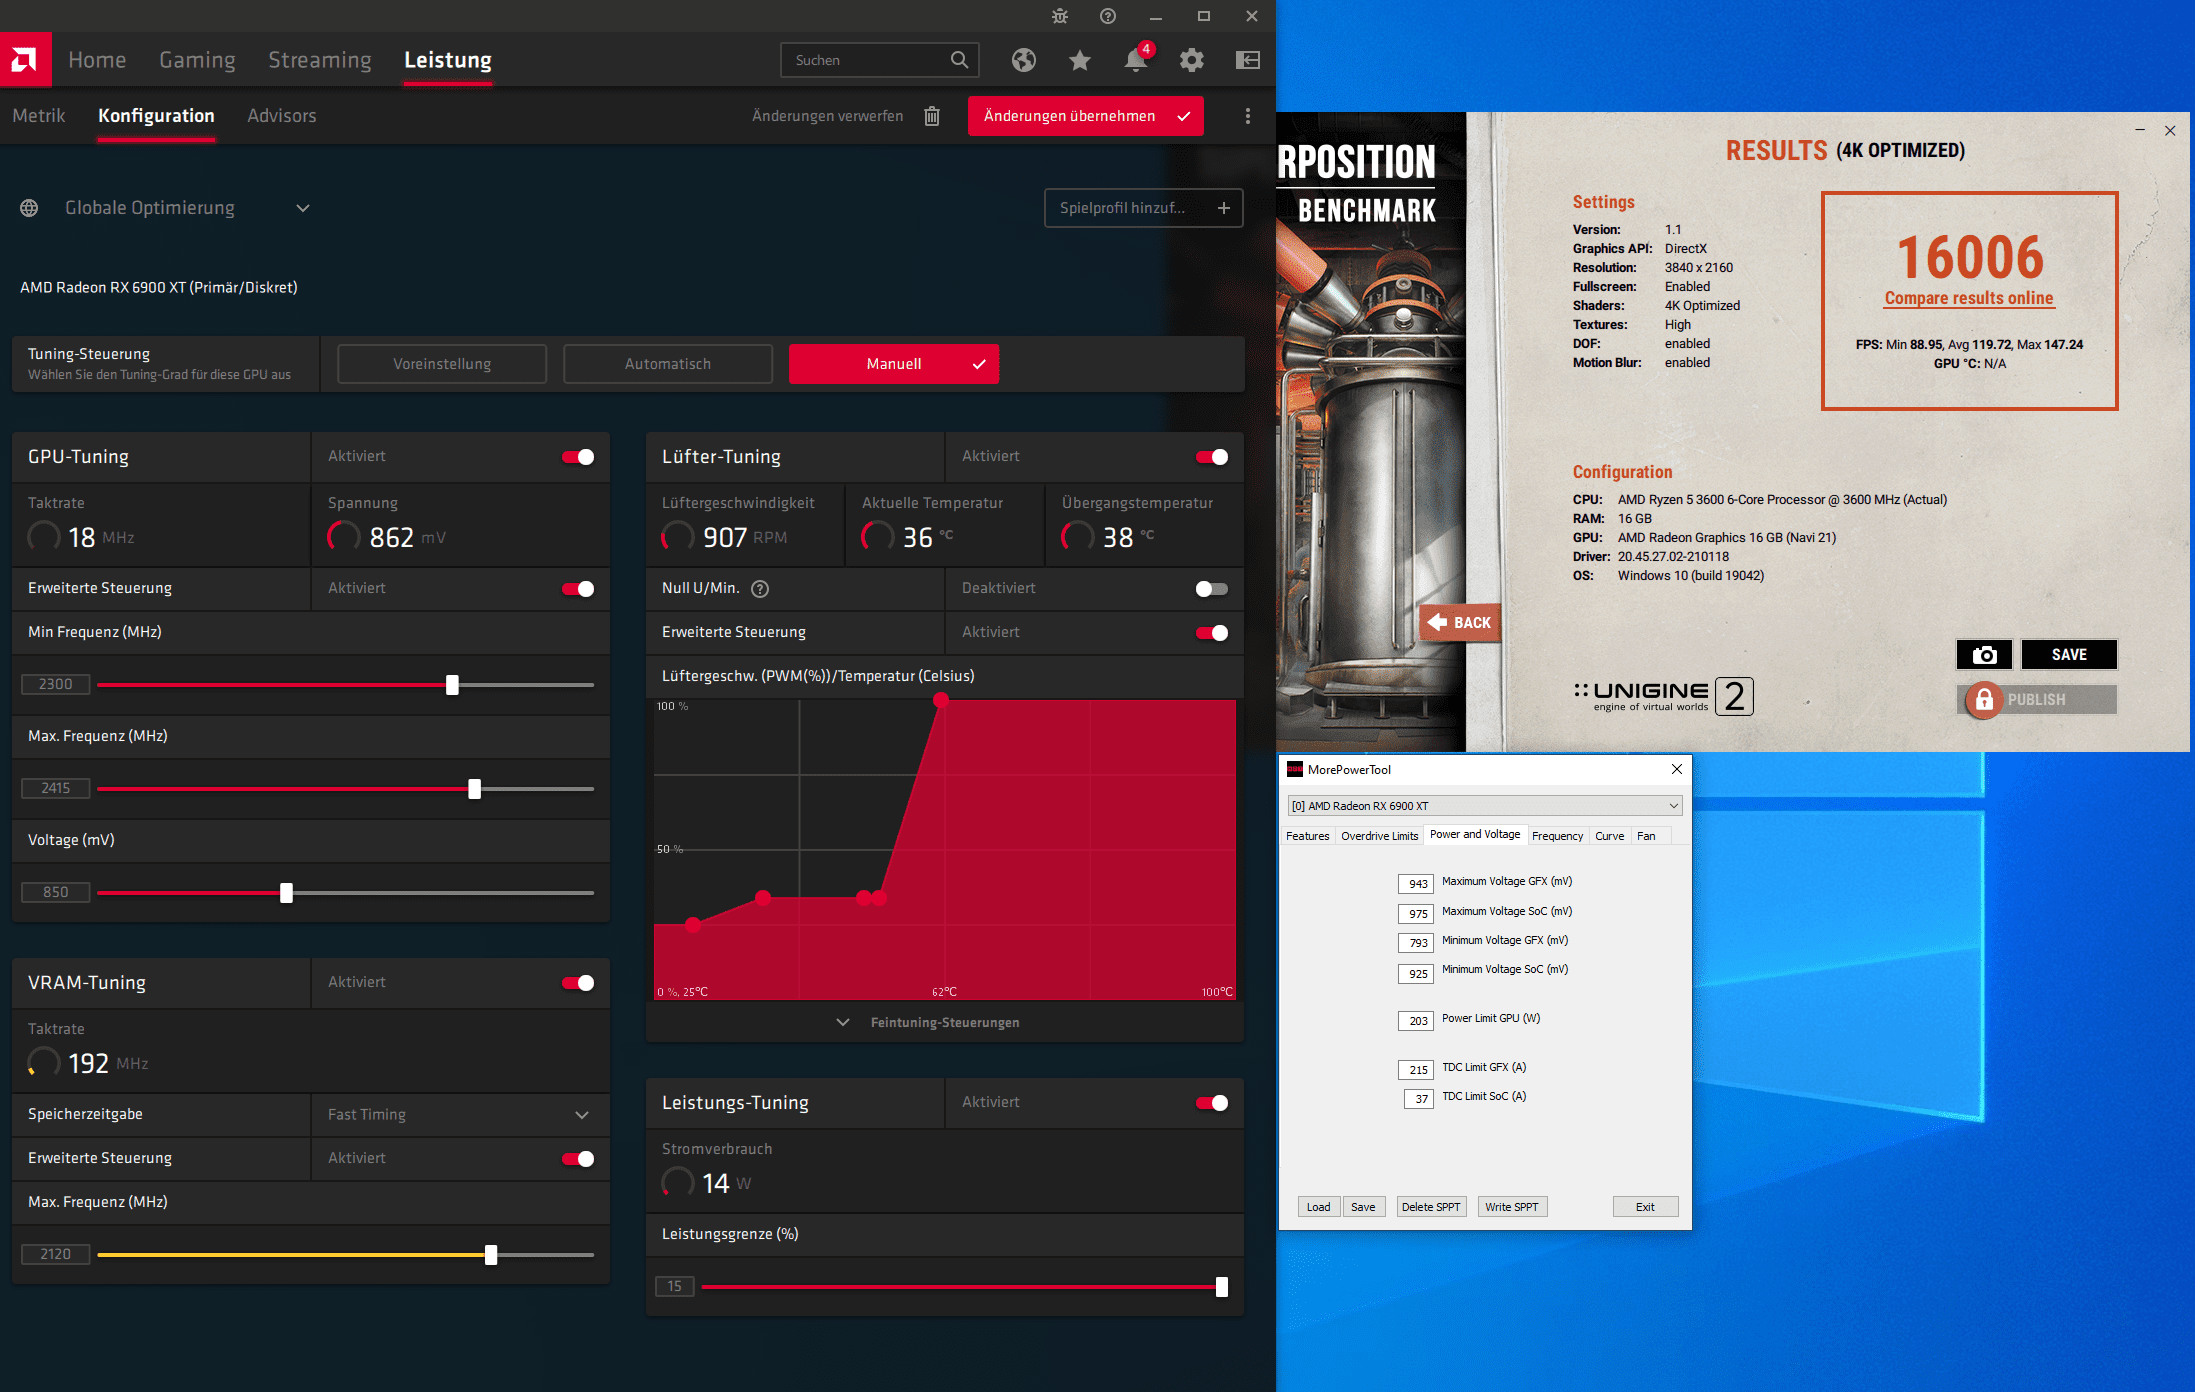This screenshot has width=2195, height=1392.
Task: Click the Voltage (mV) slider handle
Action: 287,893
